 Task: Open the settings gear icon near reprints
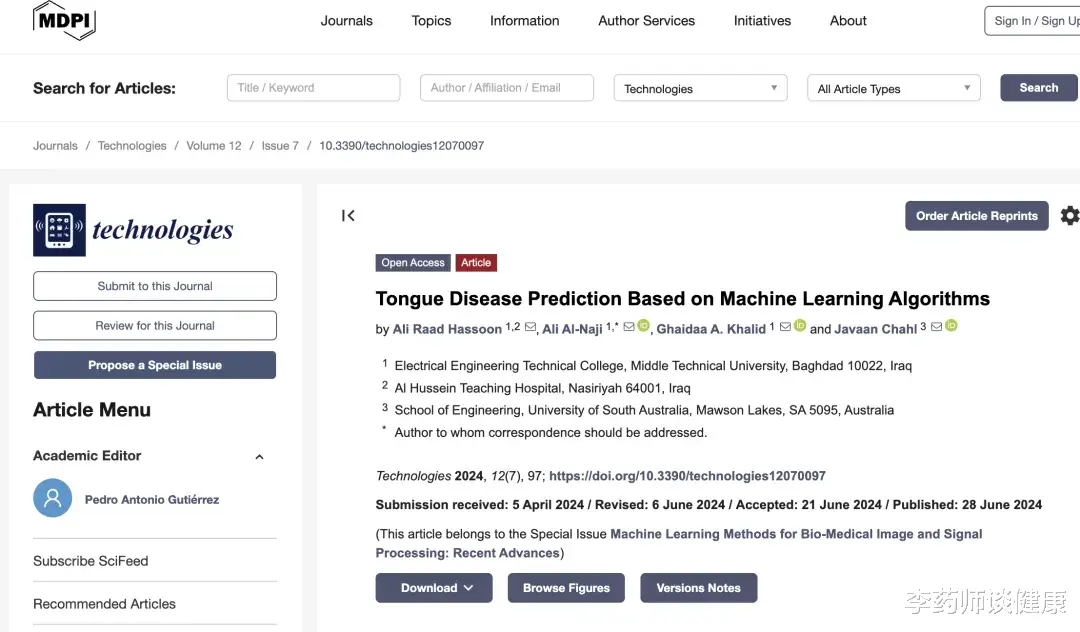click(x=1070, y=215)
